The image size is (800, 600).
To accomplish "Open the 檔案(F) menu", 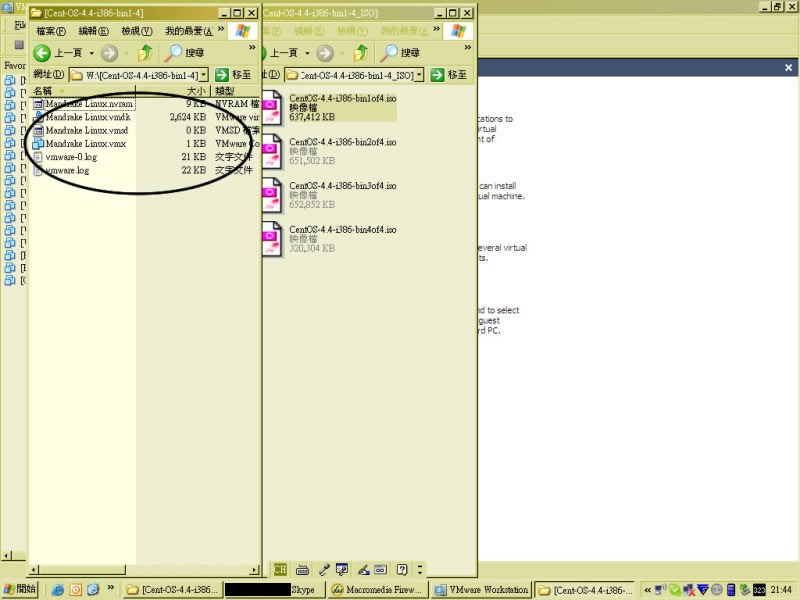I will click(x=51, y=31).
